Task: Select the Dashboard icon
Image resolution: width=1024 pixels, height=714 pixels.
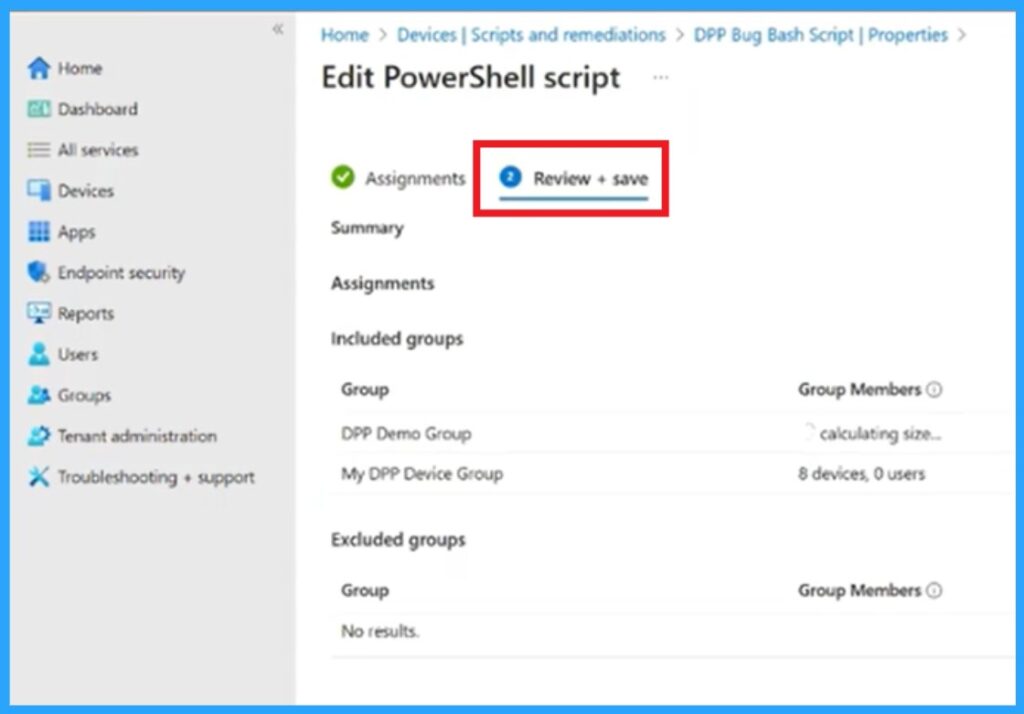Action: [x=41, y=109]
